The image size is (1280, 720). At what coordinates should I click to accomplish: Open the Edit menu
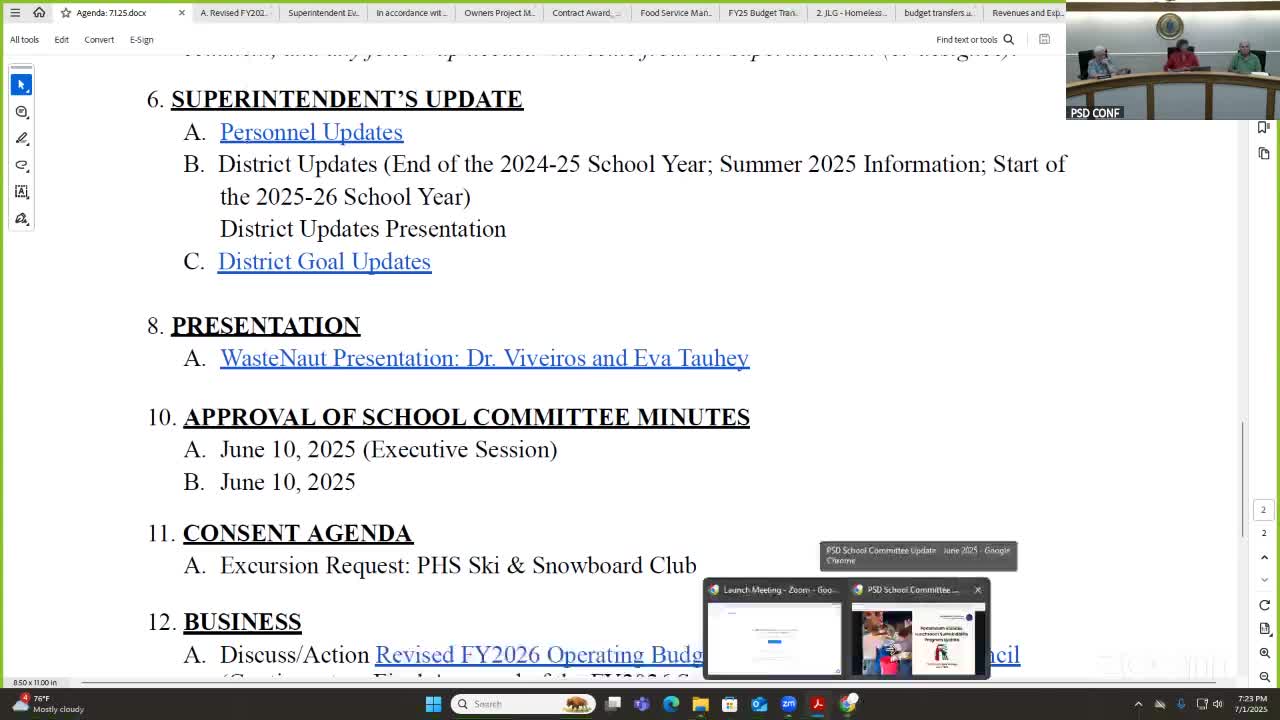click(x=61, y=40)
